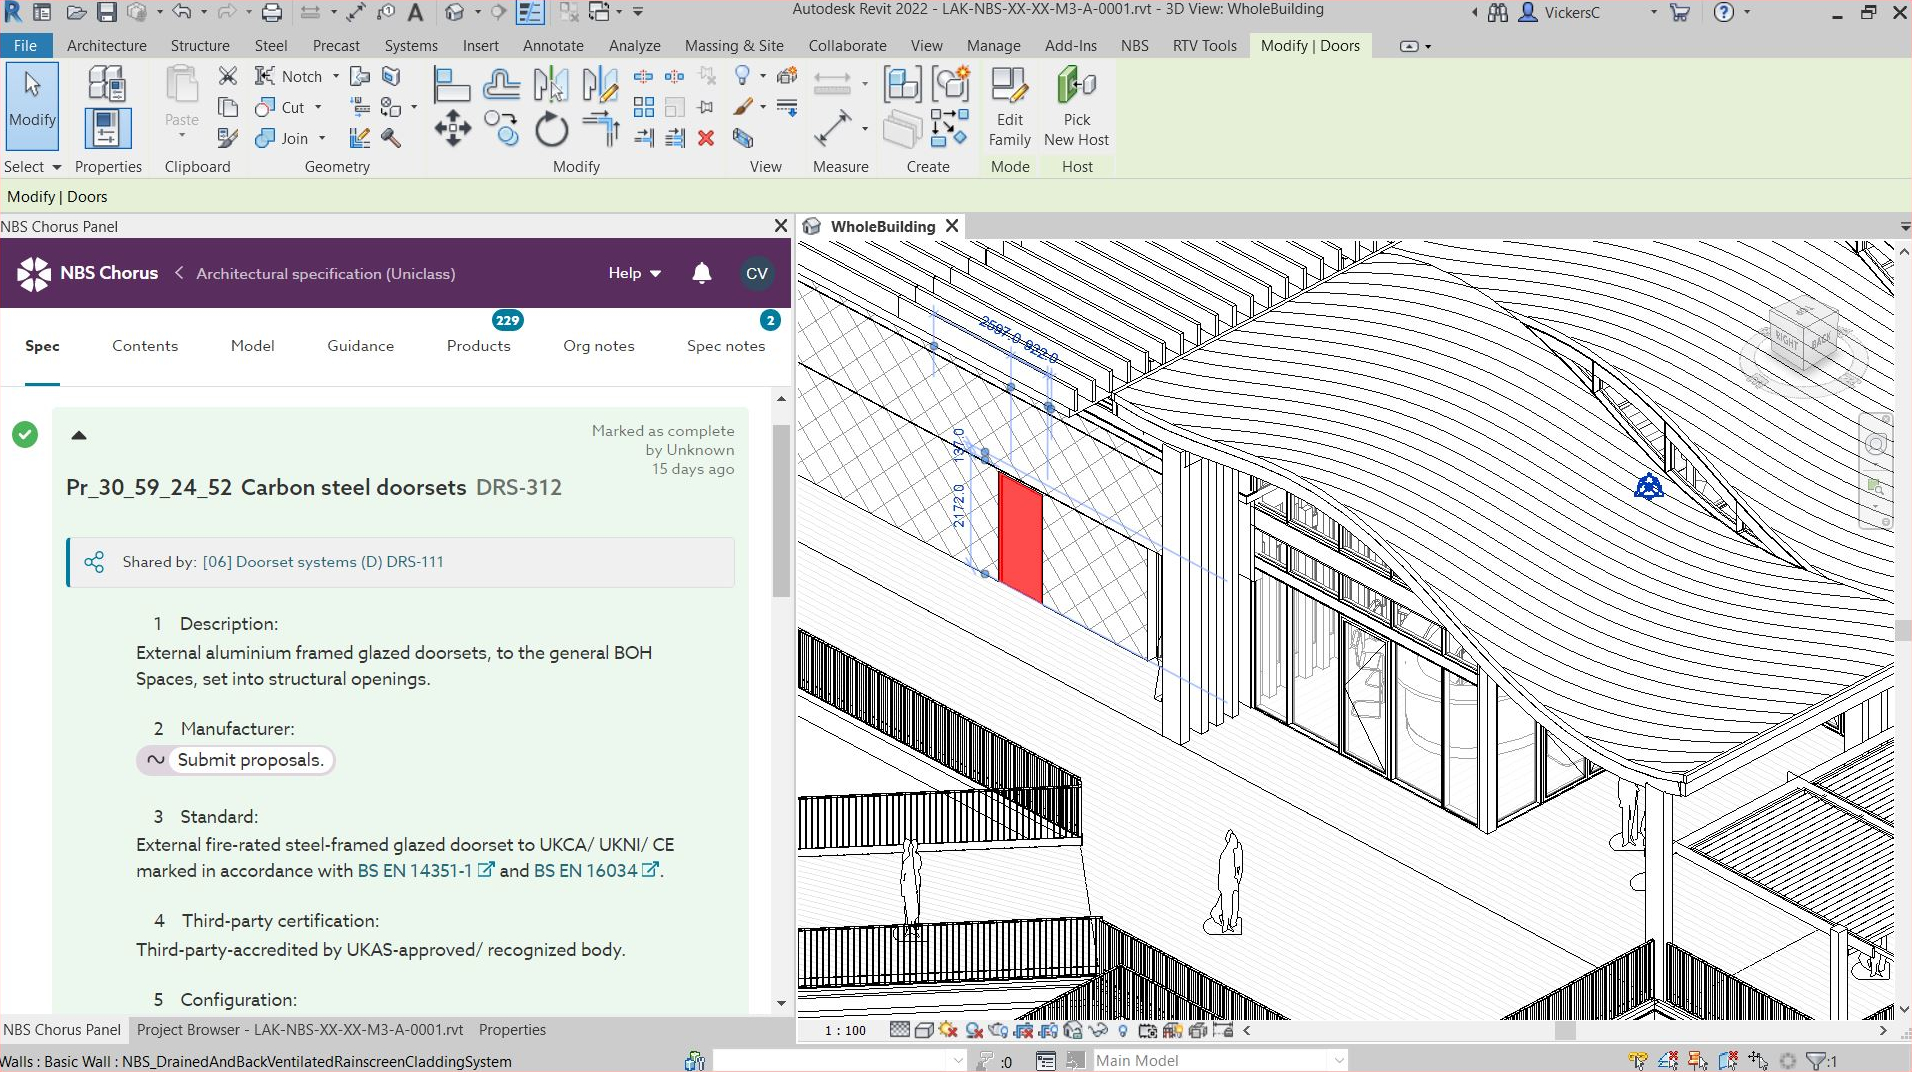Switch to the Guidance tab in NBS Chorus
This screenshot has width=1912, height=1072.
[x=360, y=346]
